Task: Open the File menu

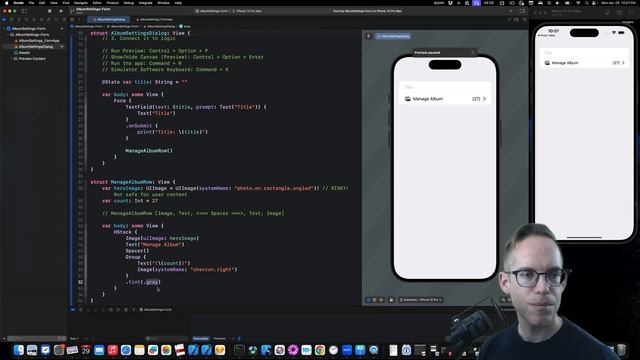Action: tap(31, 3)
